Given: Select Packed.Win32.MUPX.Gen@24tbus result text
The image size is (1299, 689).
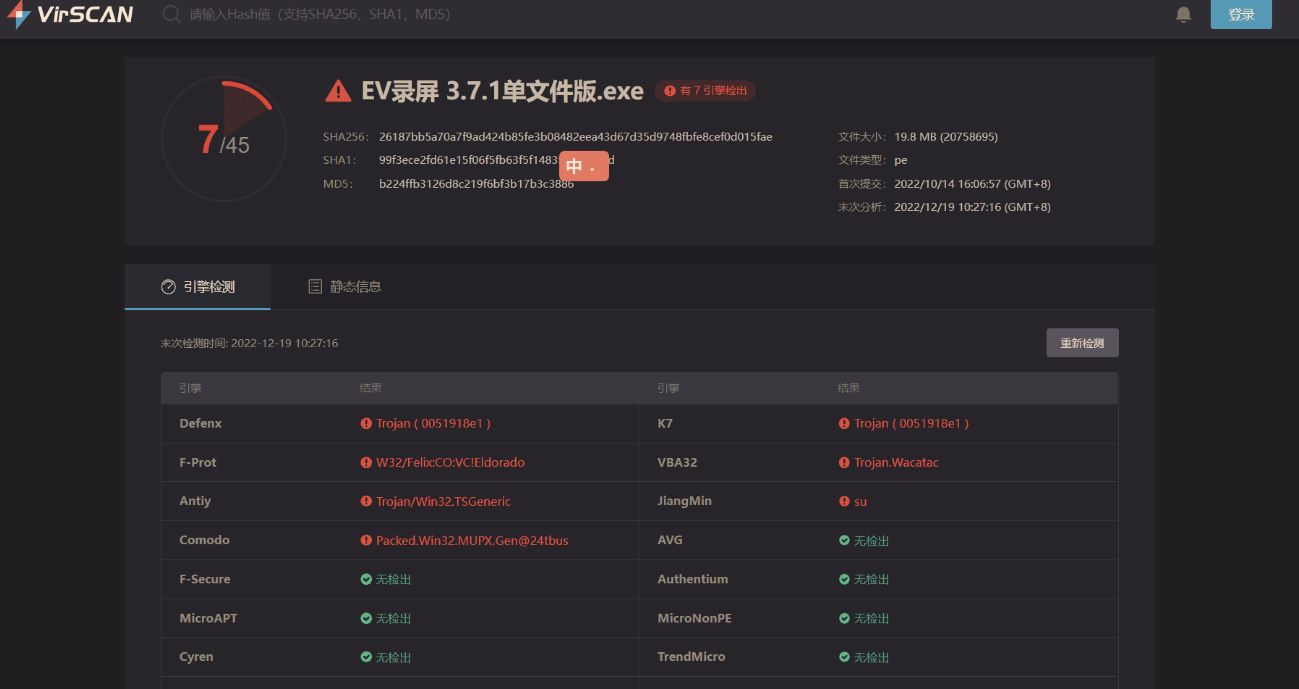Looking at the screenshot, I should [472, 541].
